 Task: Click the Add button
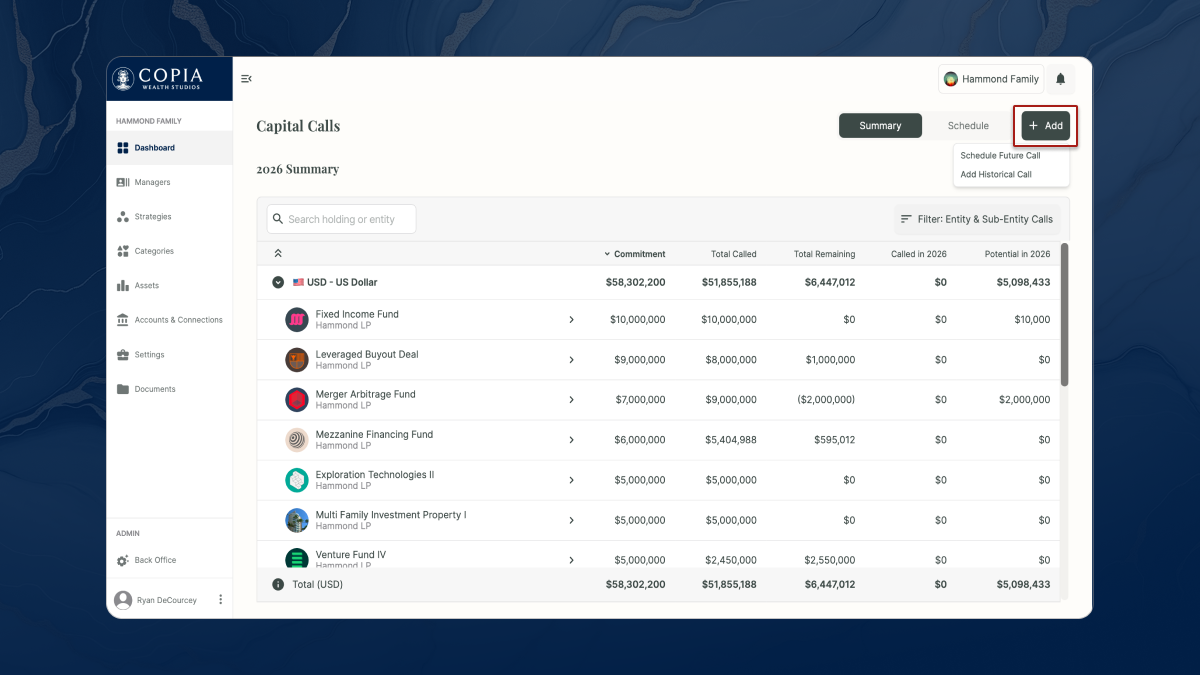tap(1045, 126)
